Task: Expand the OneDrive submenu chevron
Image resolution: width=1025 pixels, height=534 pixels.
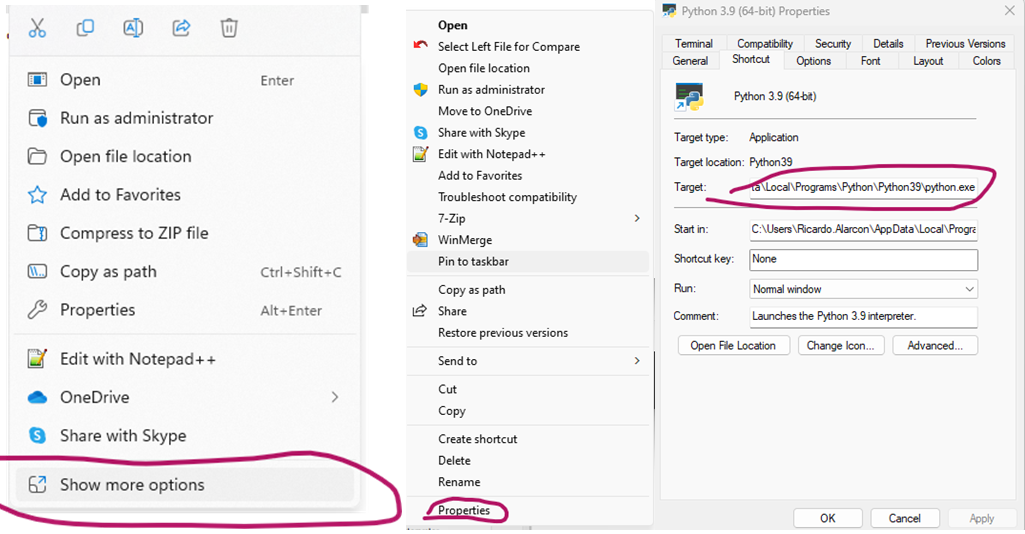Action: point(335,397)
